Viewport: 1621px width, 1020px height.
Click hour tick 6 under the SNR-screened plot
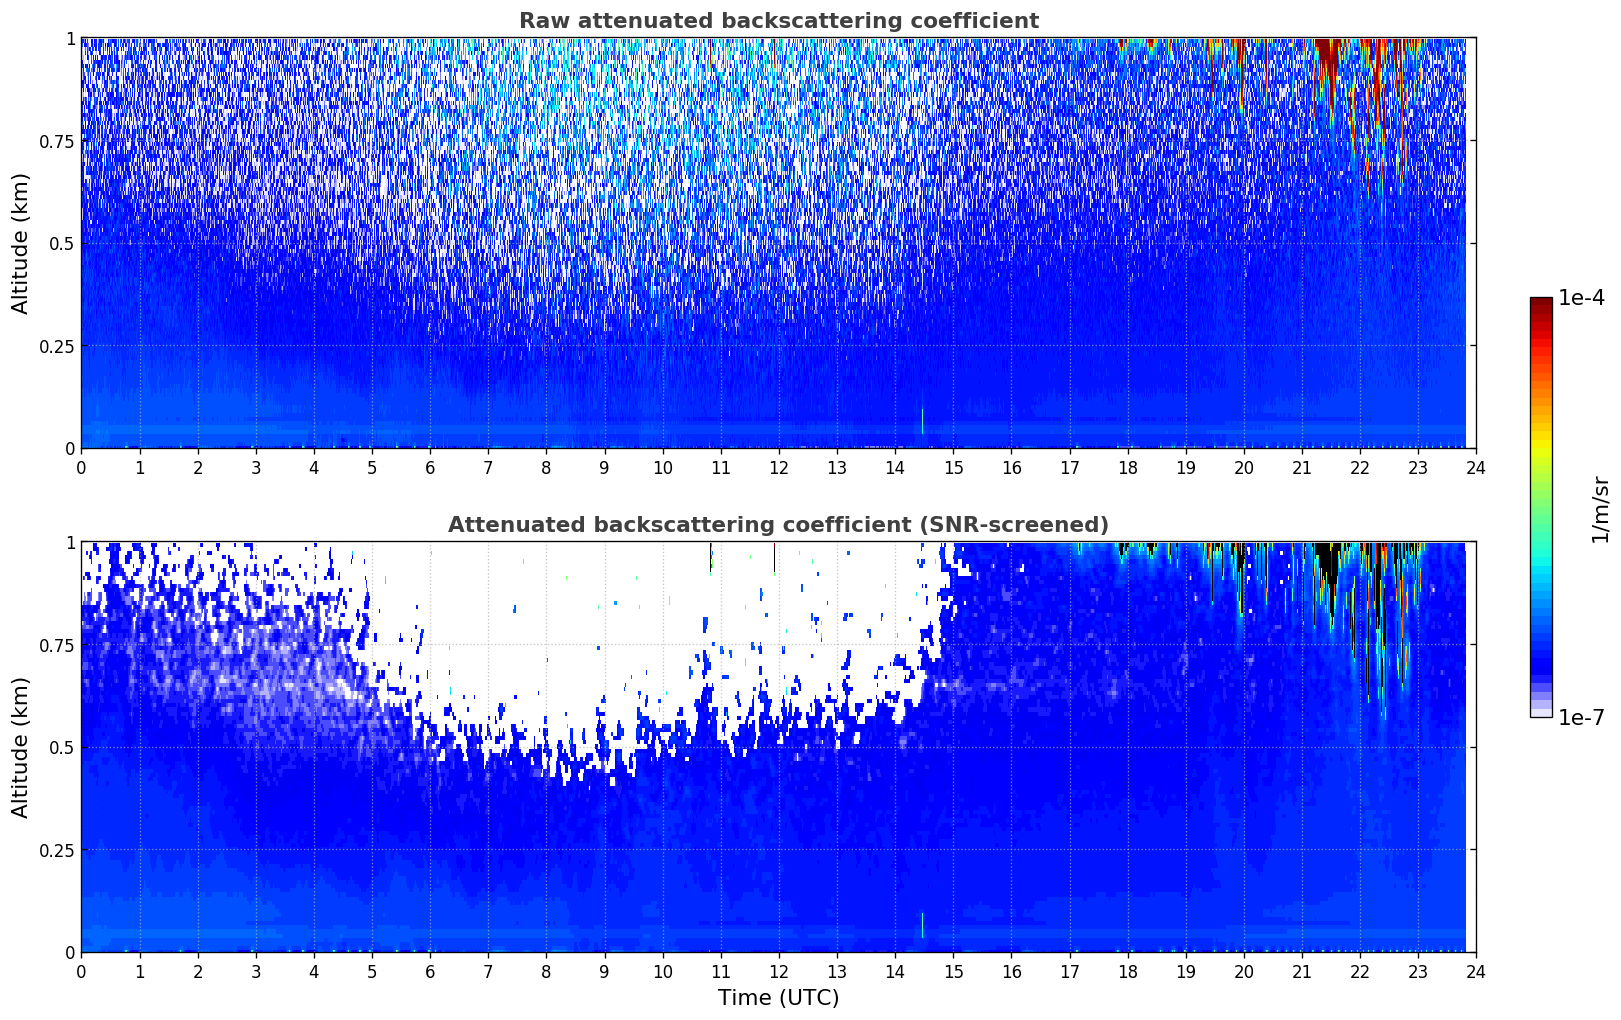pyautogui.click(x=430, y=971)
